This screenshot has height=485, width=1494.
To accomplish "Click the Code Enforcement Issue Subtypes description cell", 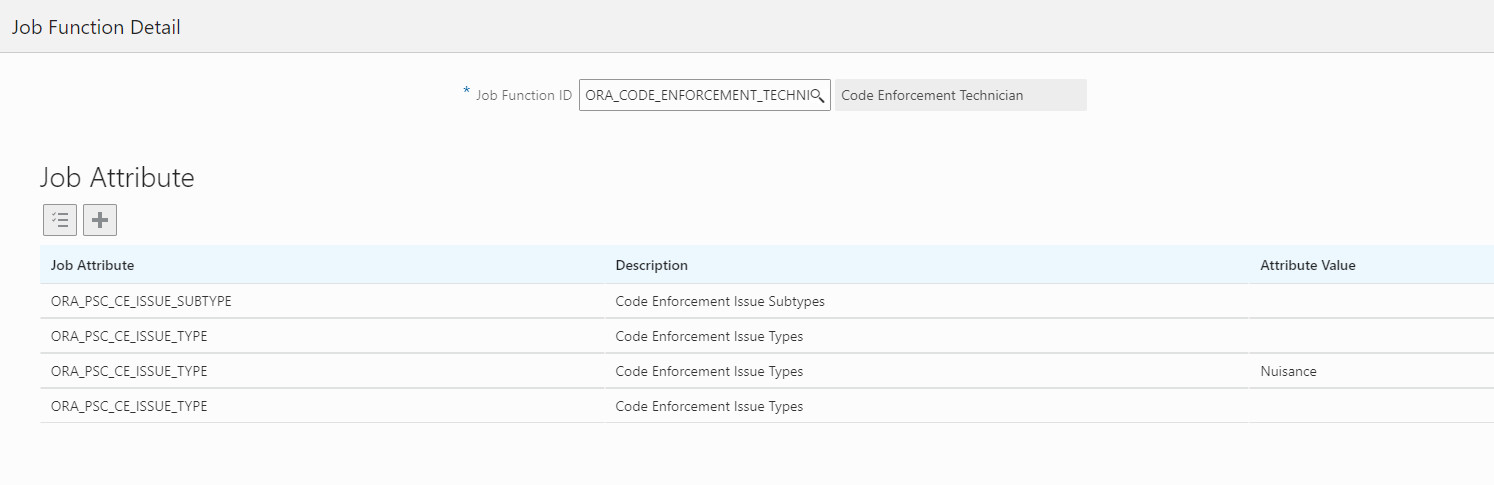I will tap(720, 301).
